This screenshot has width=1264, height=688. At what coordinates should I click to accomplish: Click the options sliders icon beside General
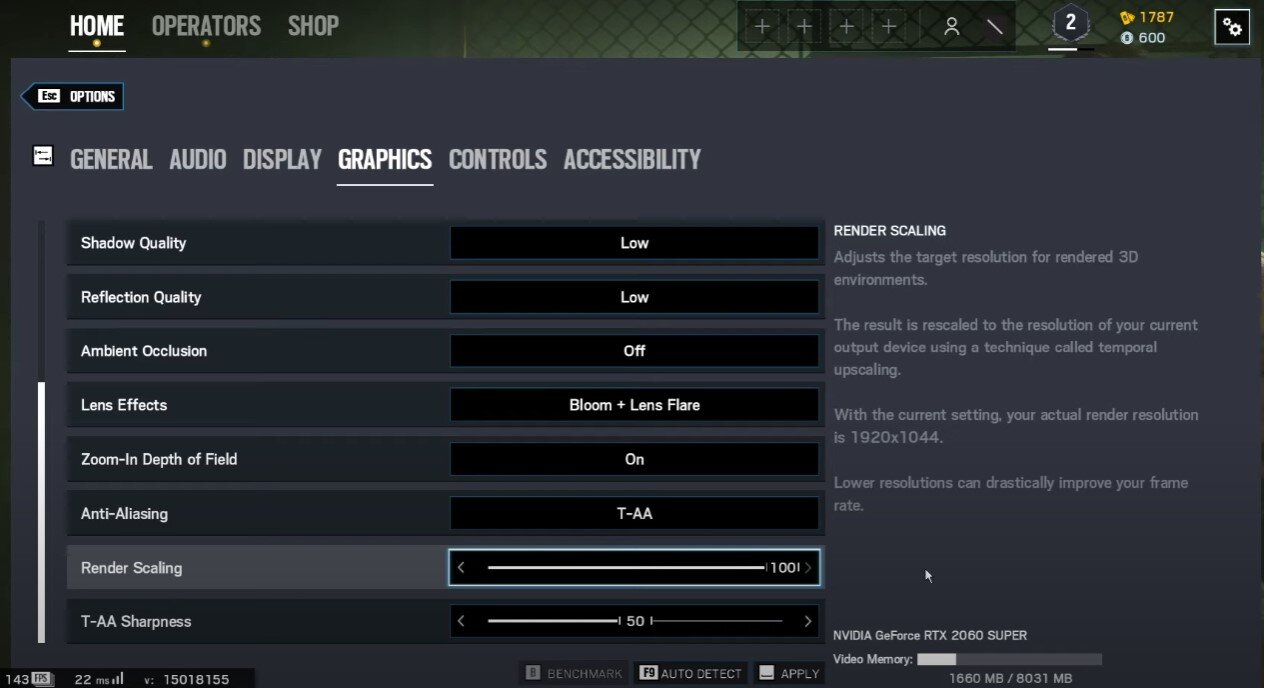(43, 156)
